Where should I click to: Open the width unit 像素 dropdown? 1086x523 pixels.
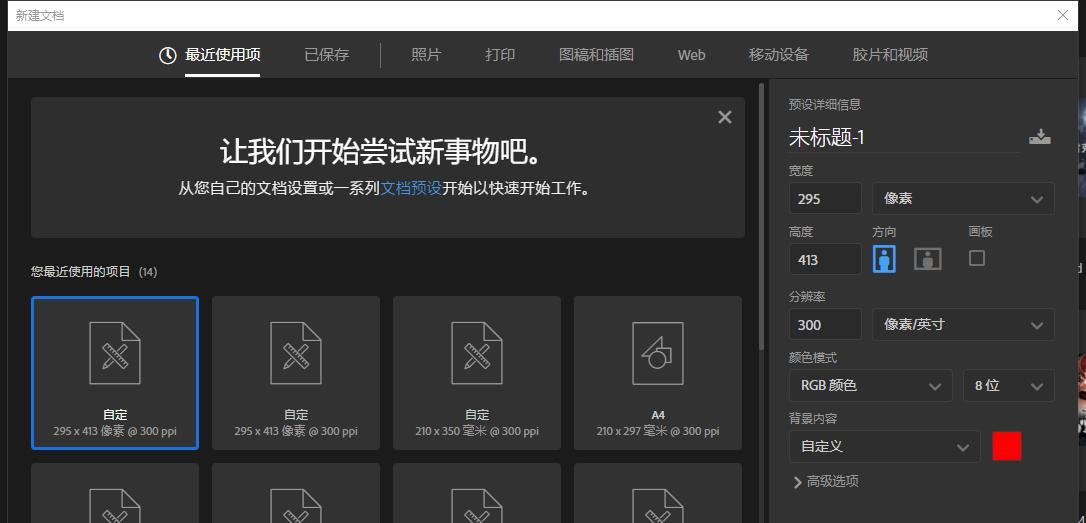(x=963, y=199)
